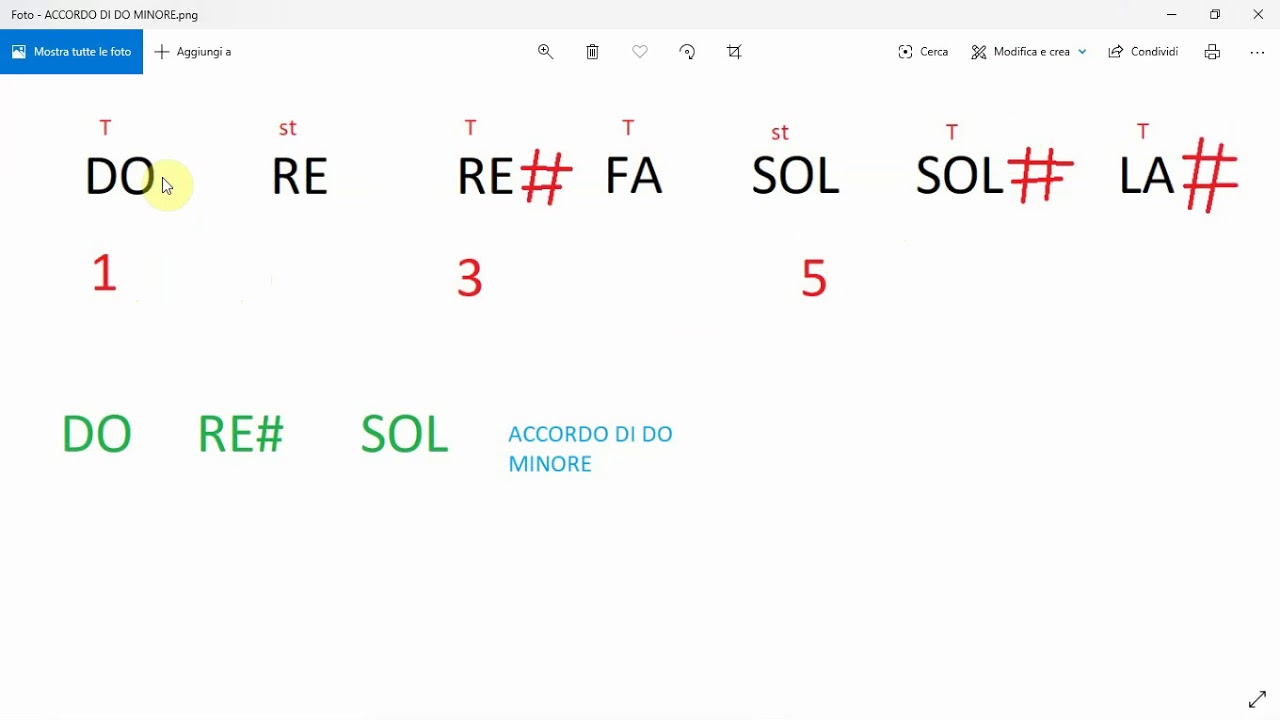
Task: Click the red number 3
Action: pyautogui.click(x=470, y=278)
